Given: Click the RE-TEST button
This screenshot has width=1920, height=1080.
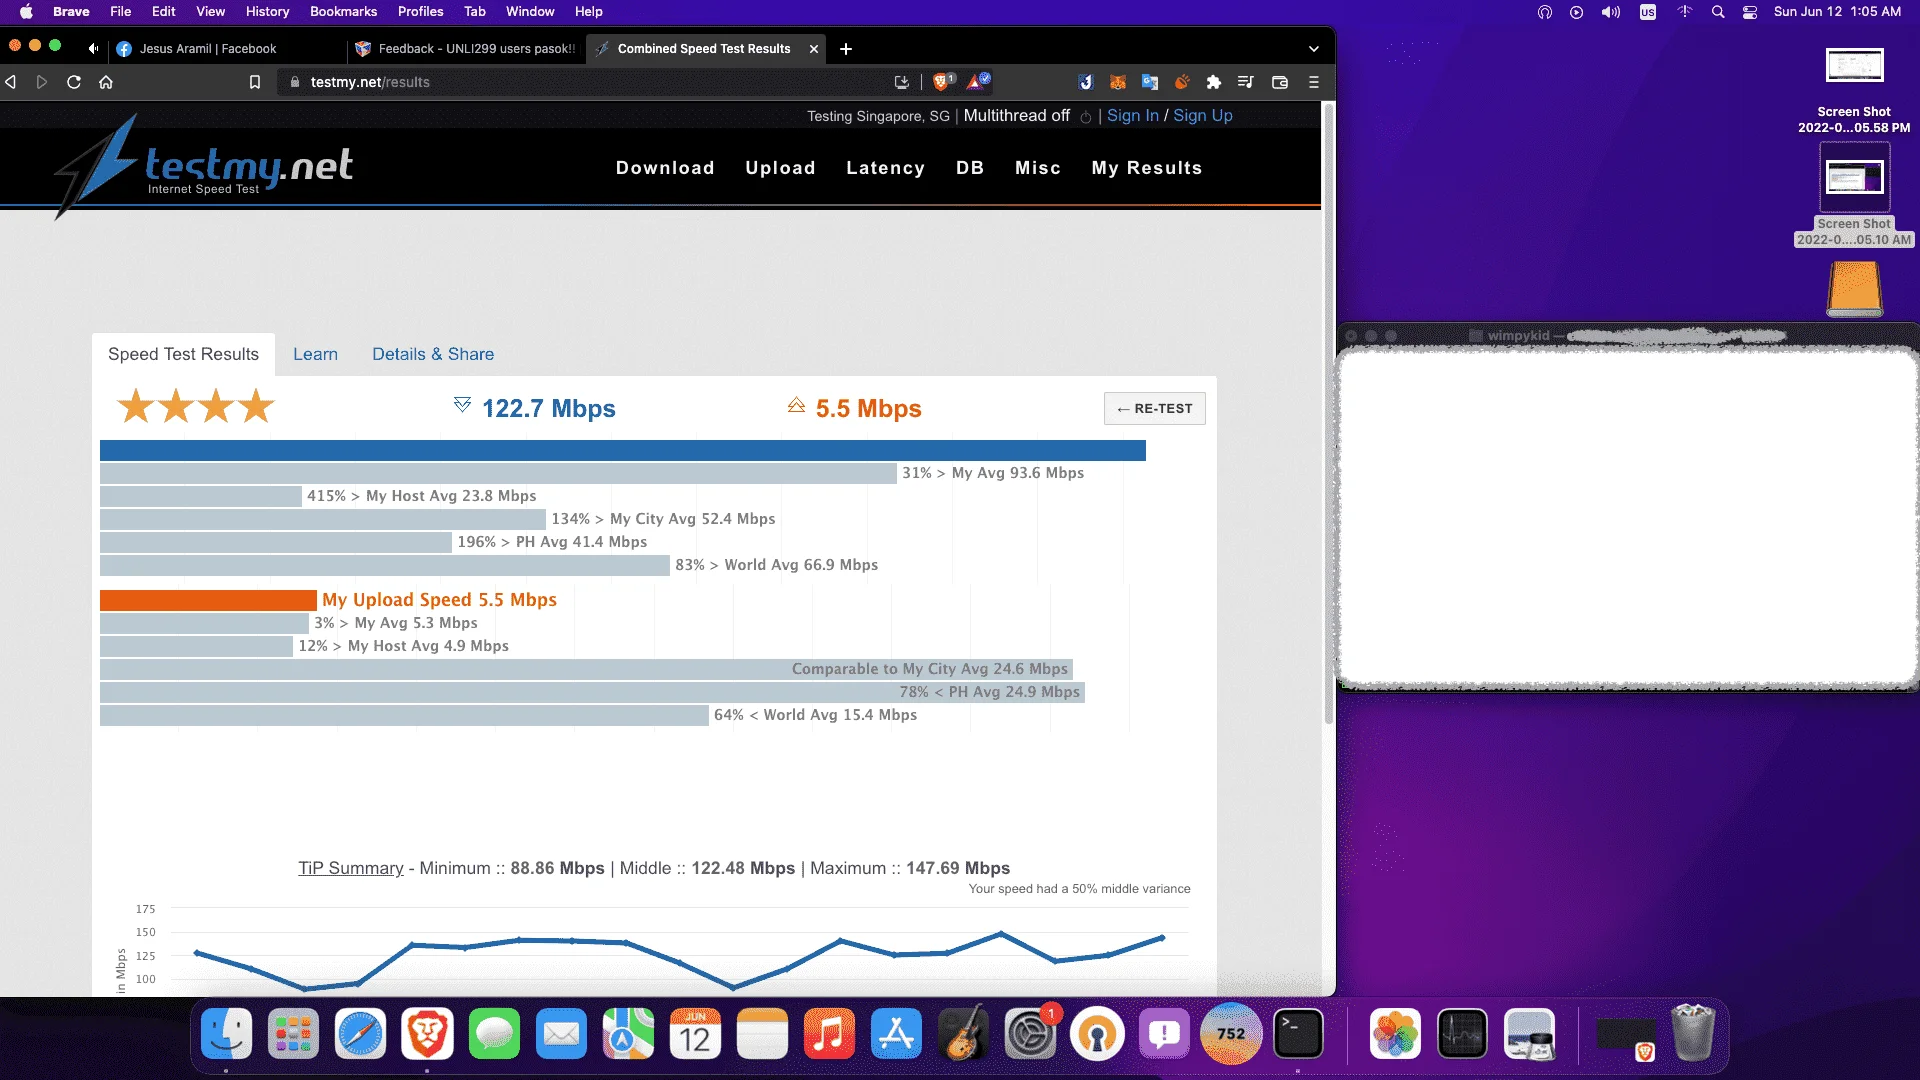Looking at the screenshot, I should (1154, 409).
